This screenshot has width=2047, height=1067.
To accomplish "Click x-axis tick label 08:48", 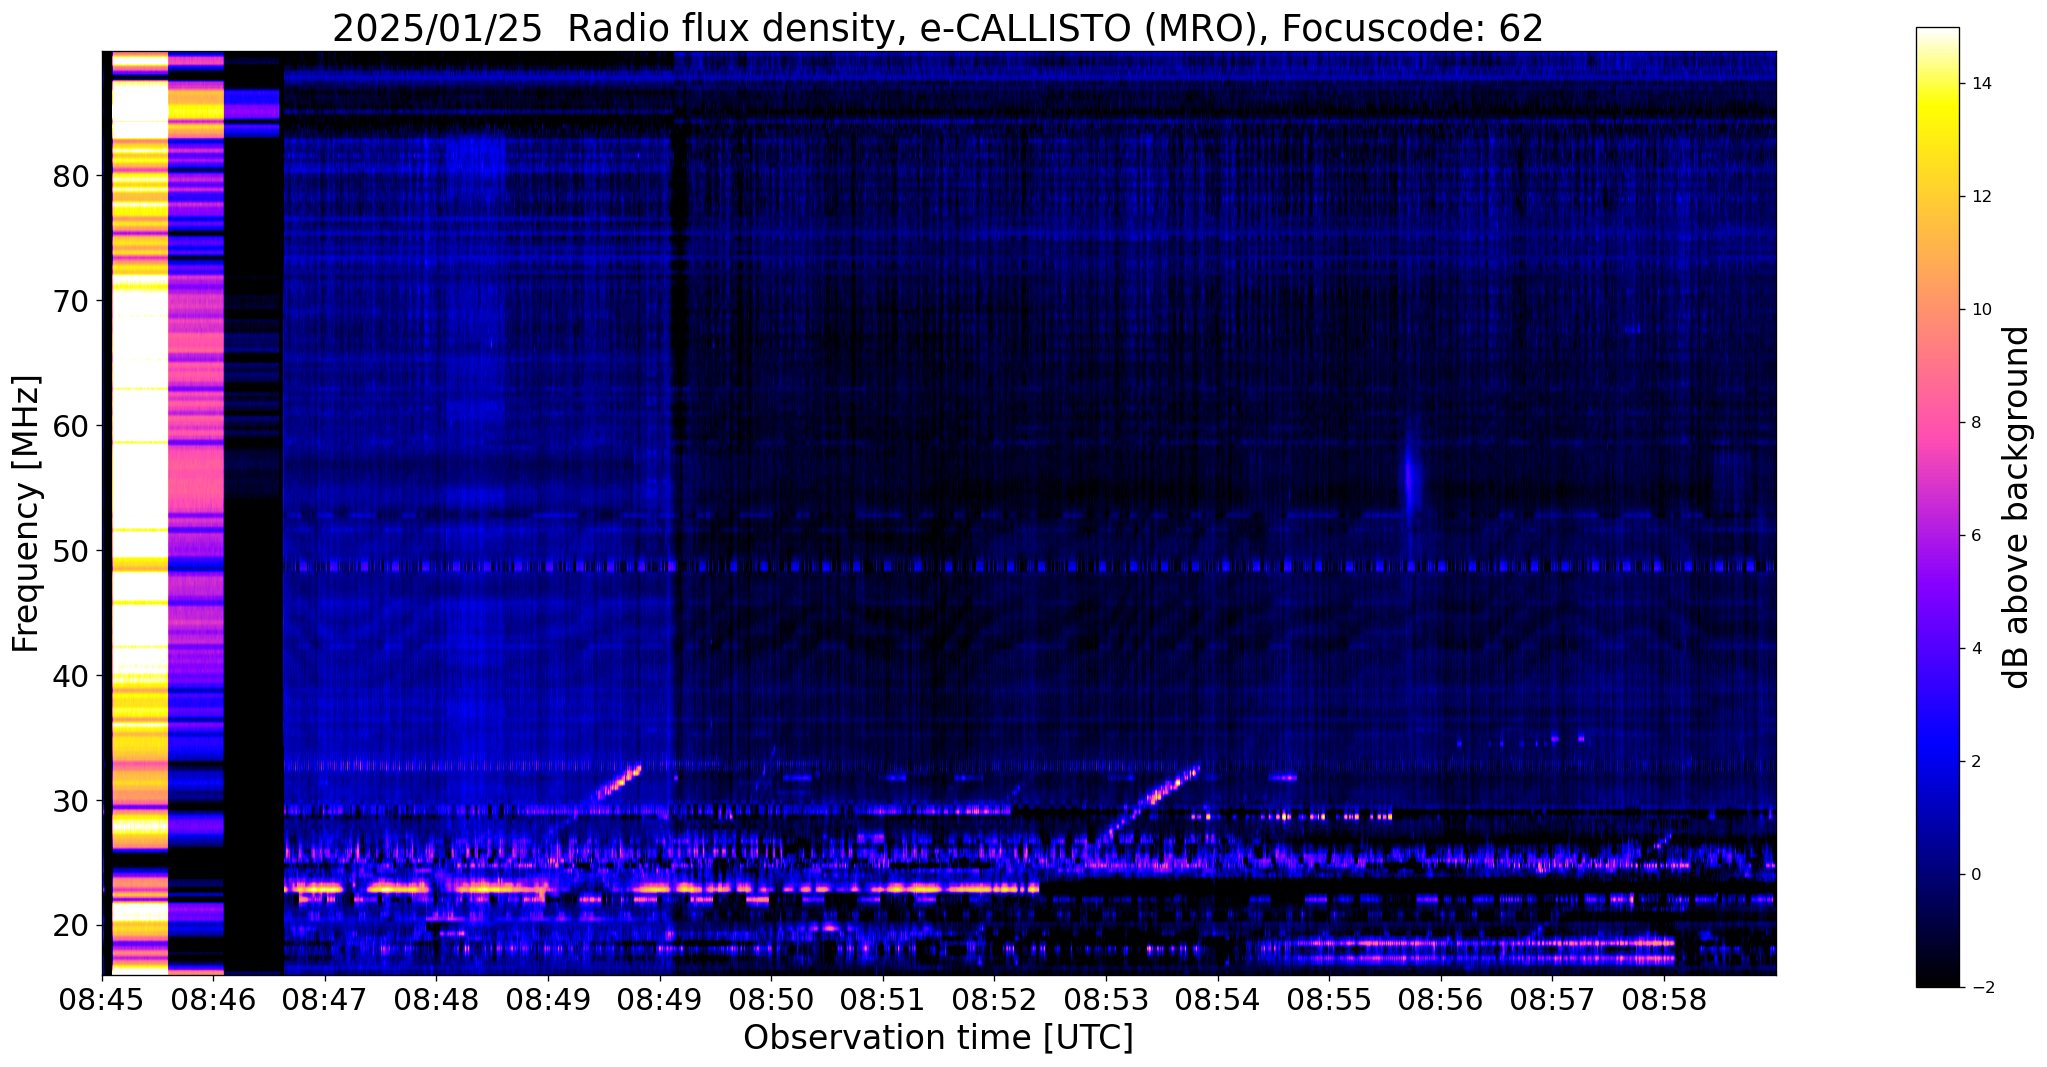I will (437, 1001).
